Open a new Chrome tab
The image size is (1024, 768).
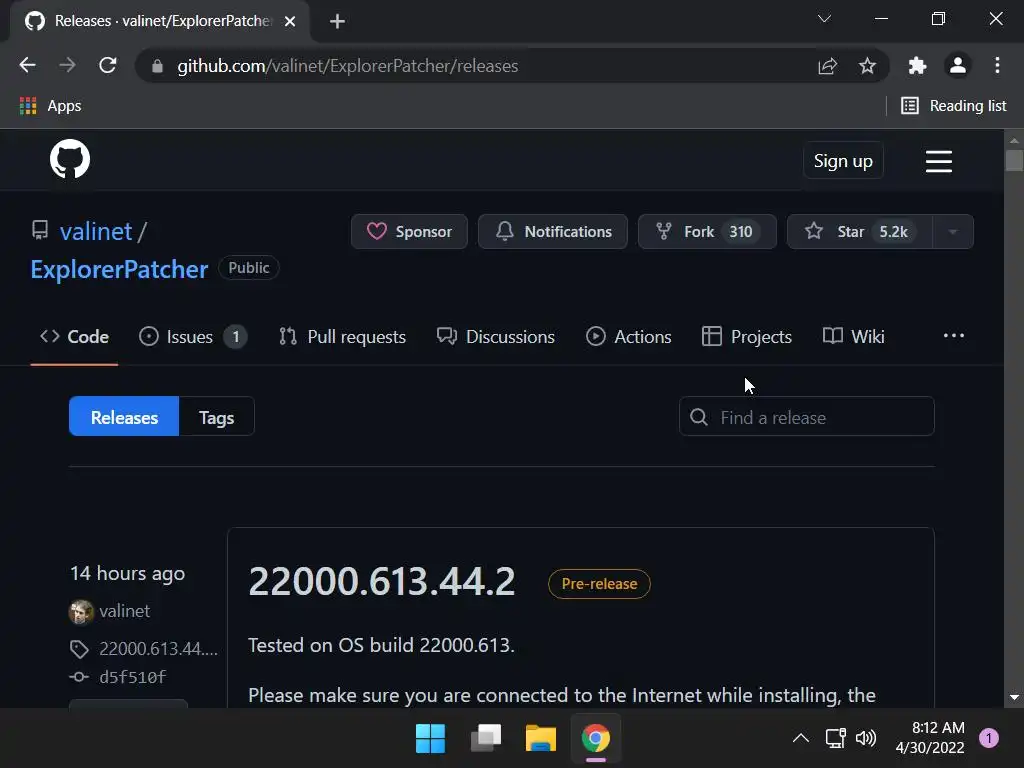pos(337,22)
